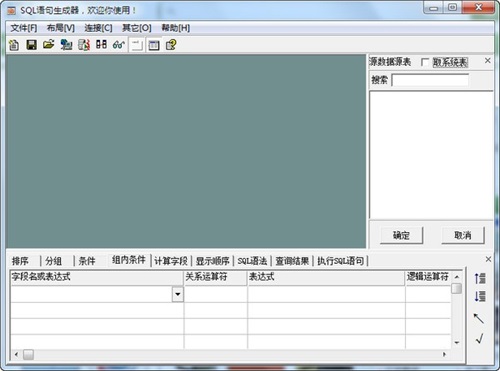500x371 pixels.
Task: Click the 逻辑运算符 column header
Action: [428, 277]
